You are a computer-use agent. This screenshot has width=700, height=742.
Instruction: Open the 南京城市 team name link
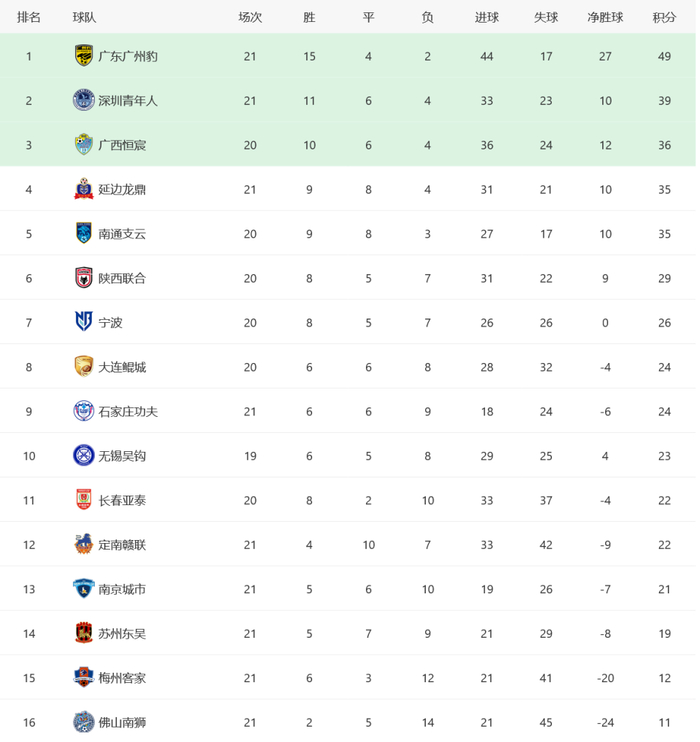point(122,589)
